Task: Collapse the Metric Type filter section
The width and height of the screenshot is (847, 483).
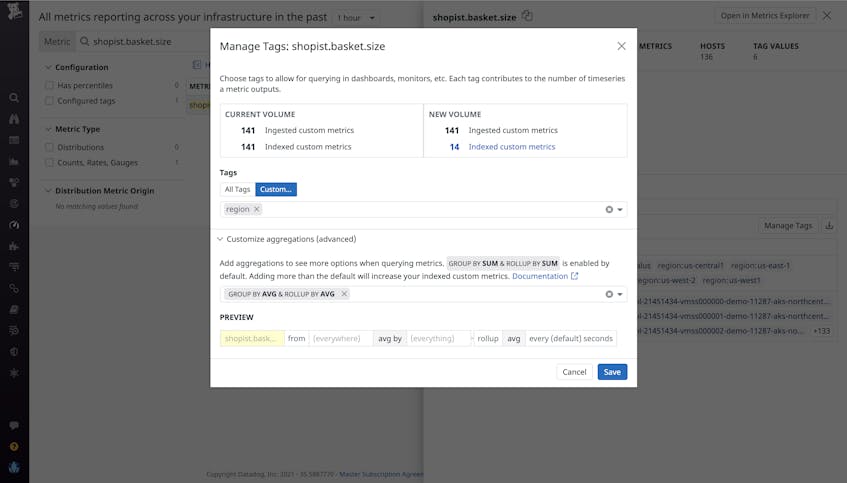Action: coord(48,129)
